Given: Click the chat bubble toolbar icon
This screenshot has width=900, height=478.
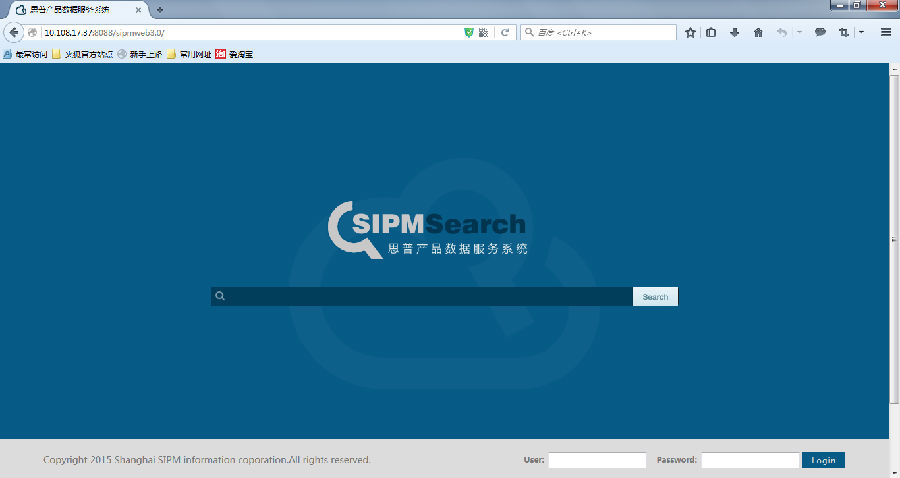Looking at the screenshot, I should (820, 33).
